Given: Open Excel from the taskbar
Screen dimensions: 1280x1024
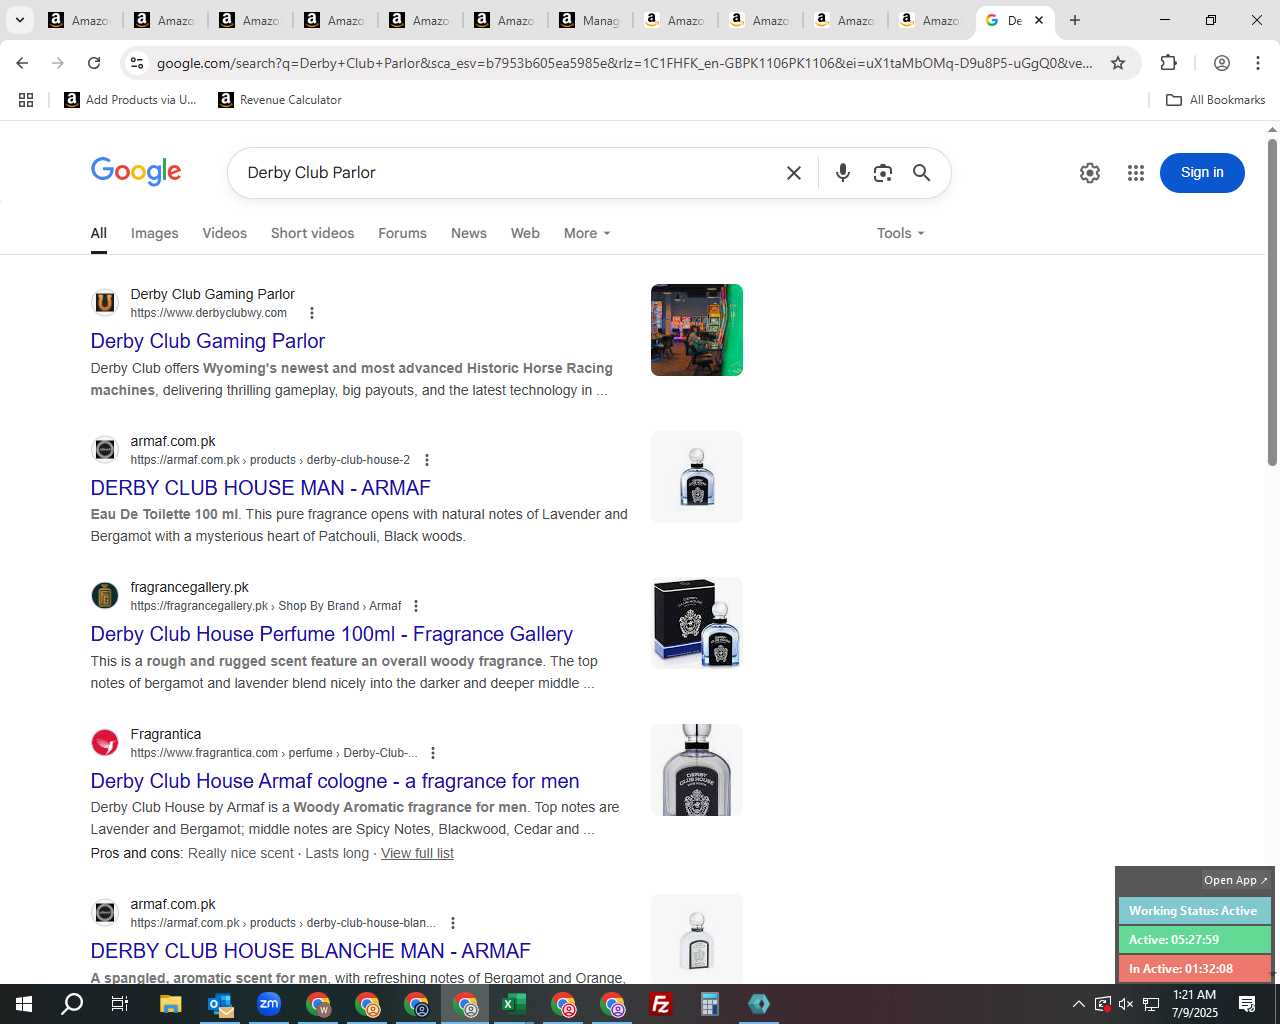Looking at the screenshot, I should pos(514,1004).
